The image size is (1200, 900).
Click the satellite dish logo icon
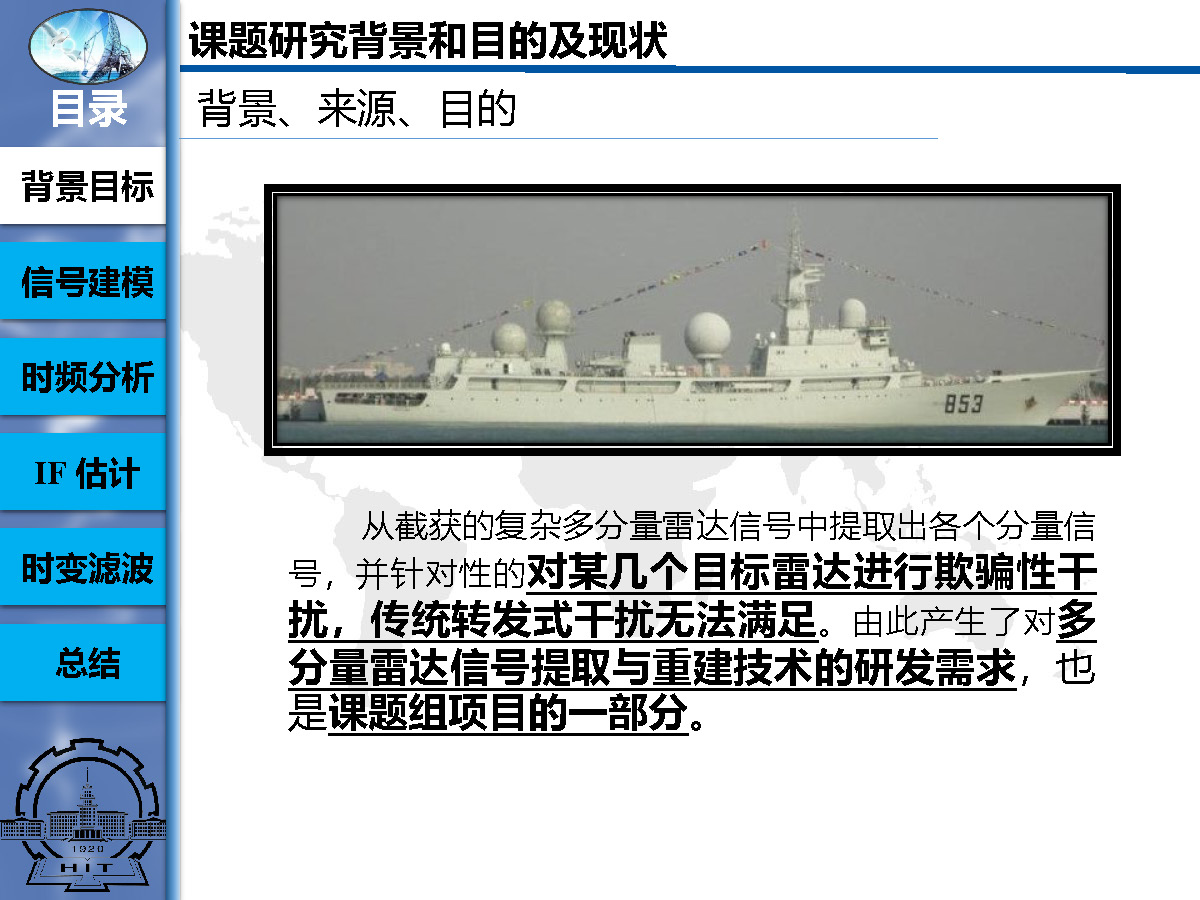coord(88,45)
